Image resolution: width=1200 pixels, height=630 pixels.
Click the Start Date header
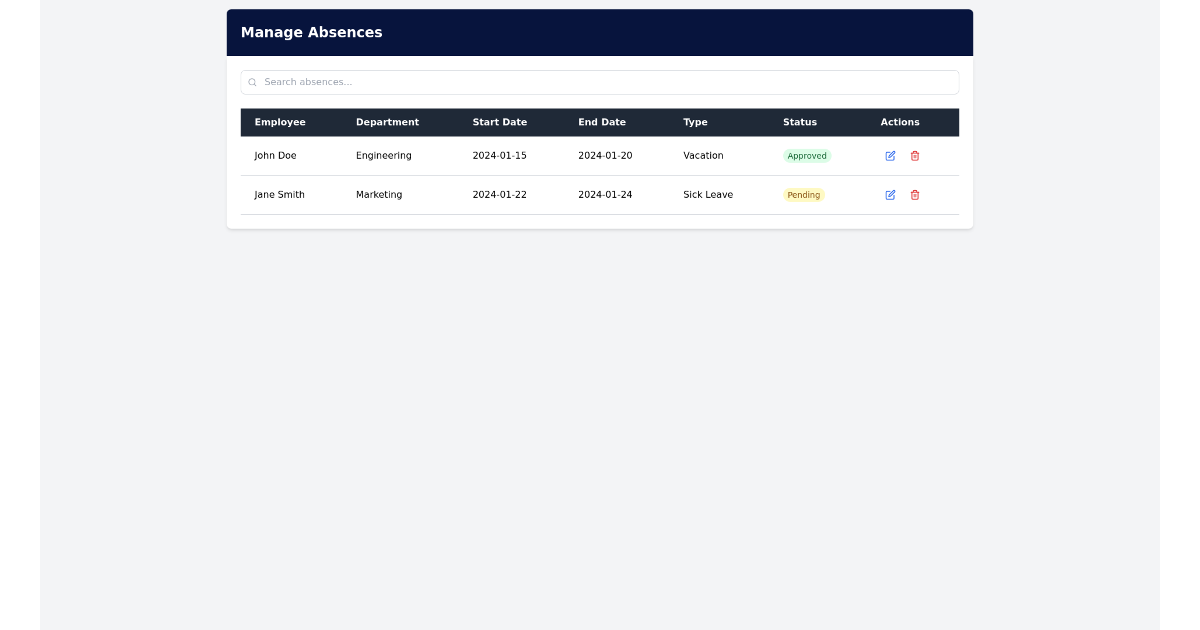click(x=500, y=122)
